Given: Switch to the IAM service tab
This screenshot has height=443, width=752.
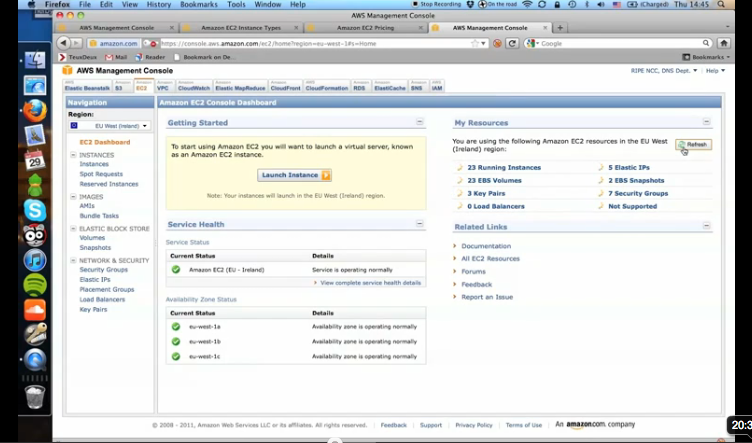Looking at the screenshot, I should [436, 86].
